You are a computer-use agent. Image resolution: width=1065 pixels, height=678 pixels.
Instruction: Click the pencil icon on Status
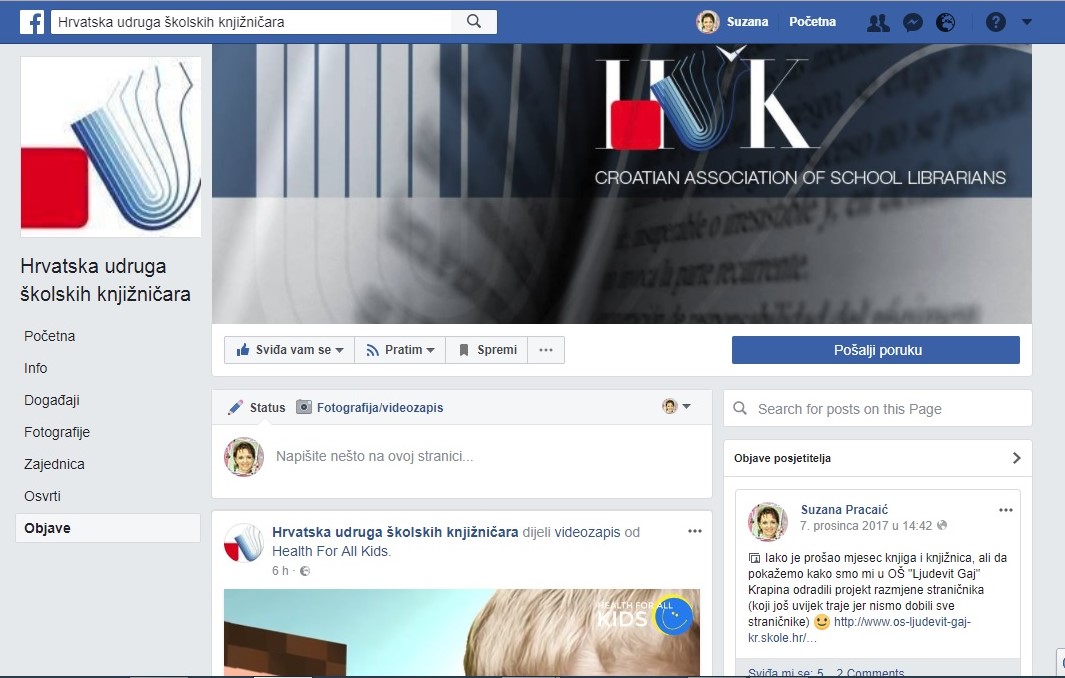click(x=236, y=408)
